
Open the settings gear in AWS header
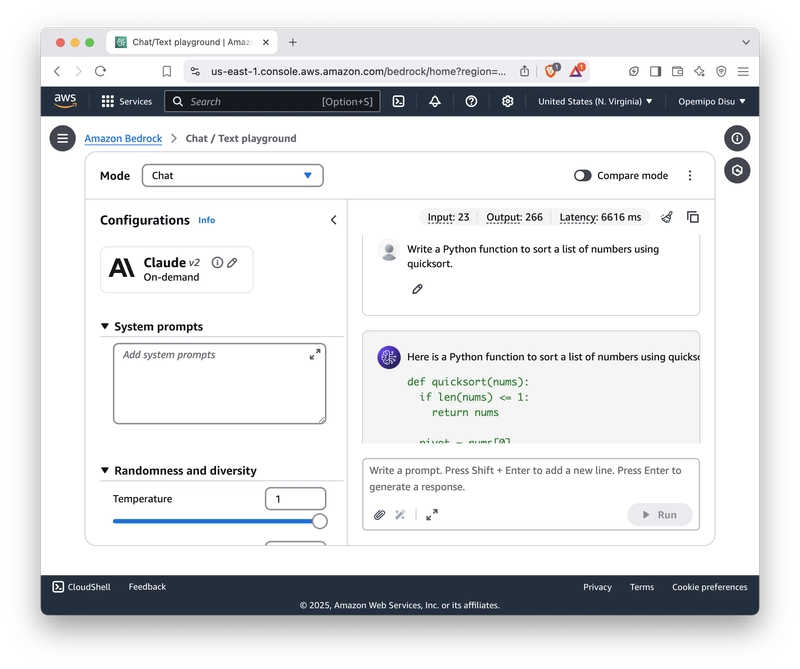pyautogui.click(x=508, y=101)
